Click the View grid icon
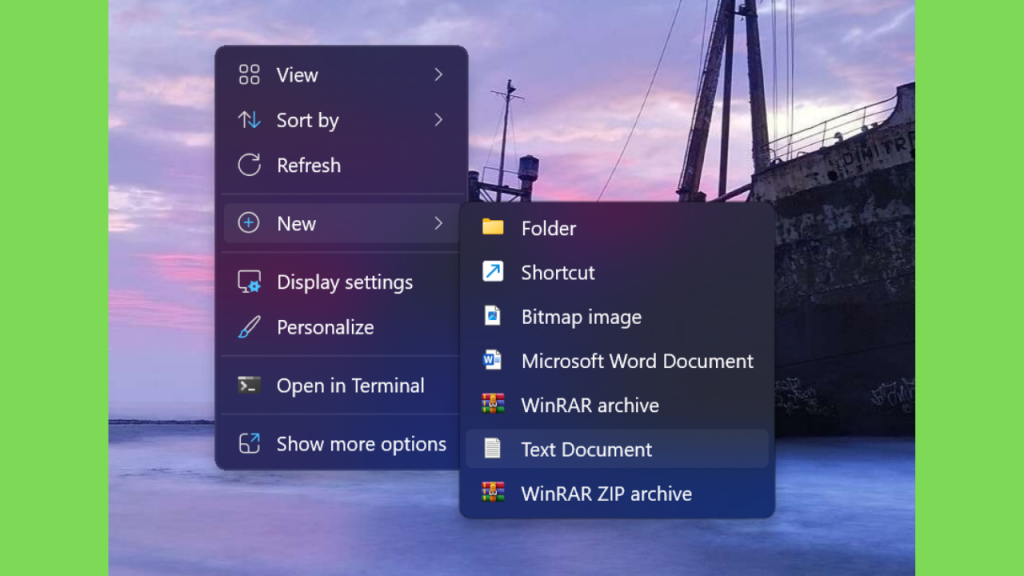 [x=249, y=75]
